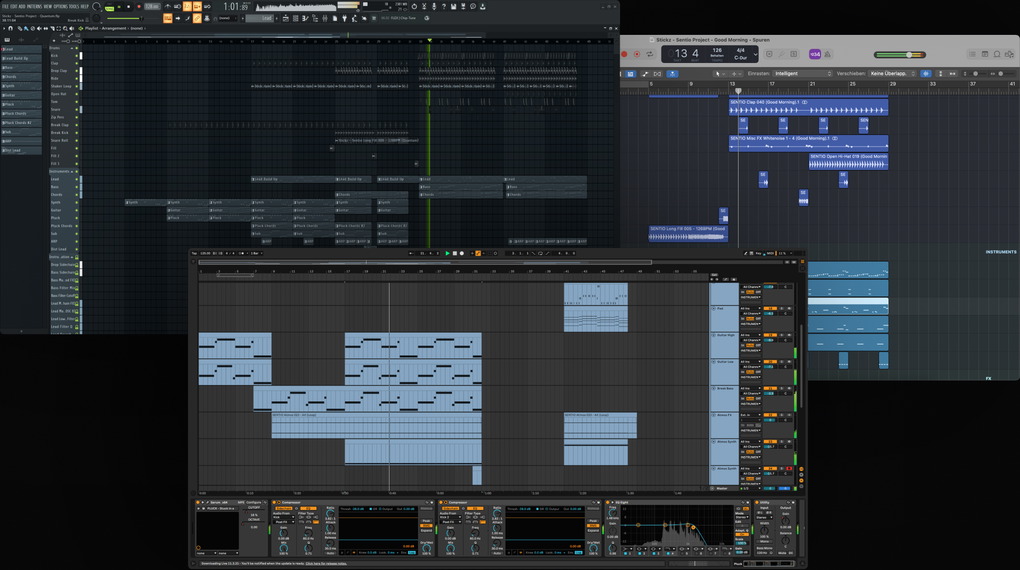Click the blue waveform zoom button in Logic
Screen dimensions: 1020x570
[x=926, y=74]
